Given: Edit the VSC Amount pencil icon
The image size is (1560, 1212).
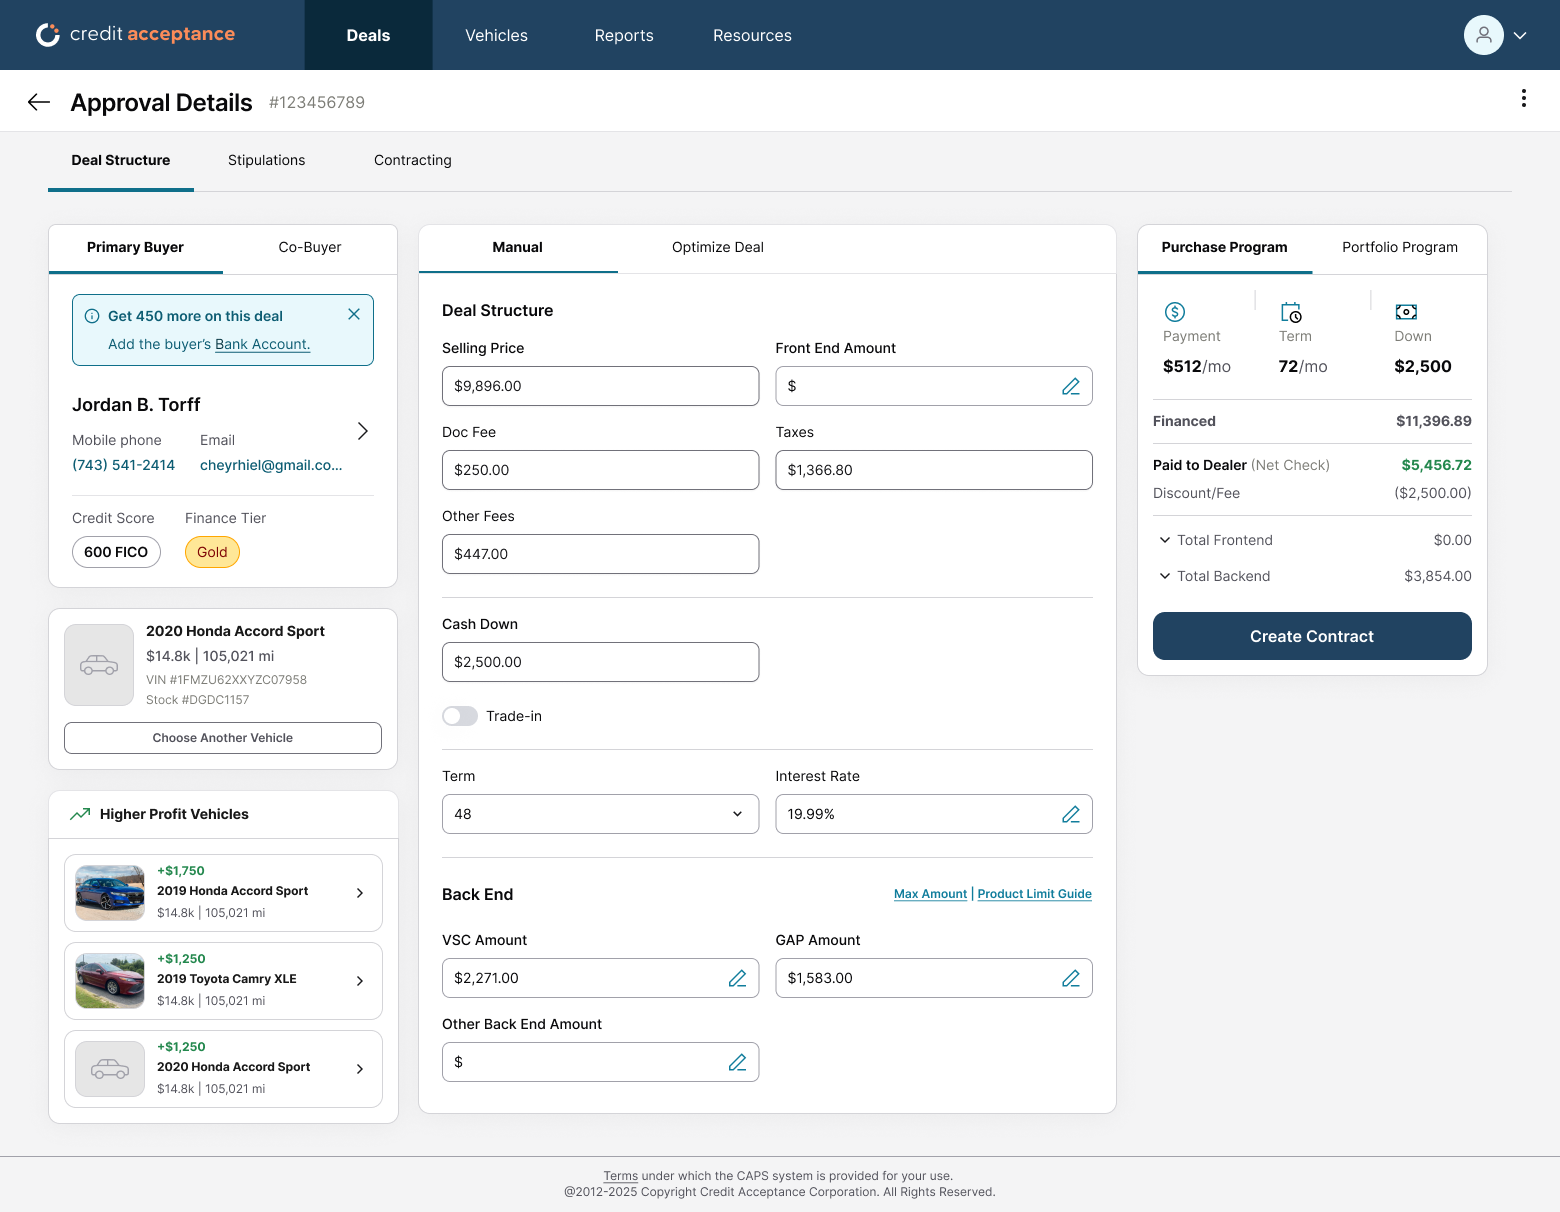Looking at the screenshot, I should tap(738, 978).
